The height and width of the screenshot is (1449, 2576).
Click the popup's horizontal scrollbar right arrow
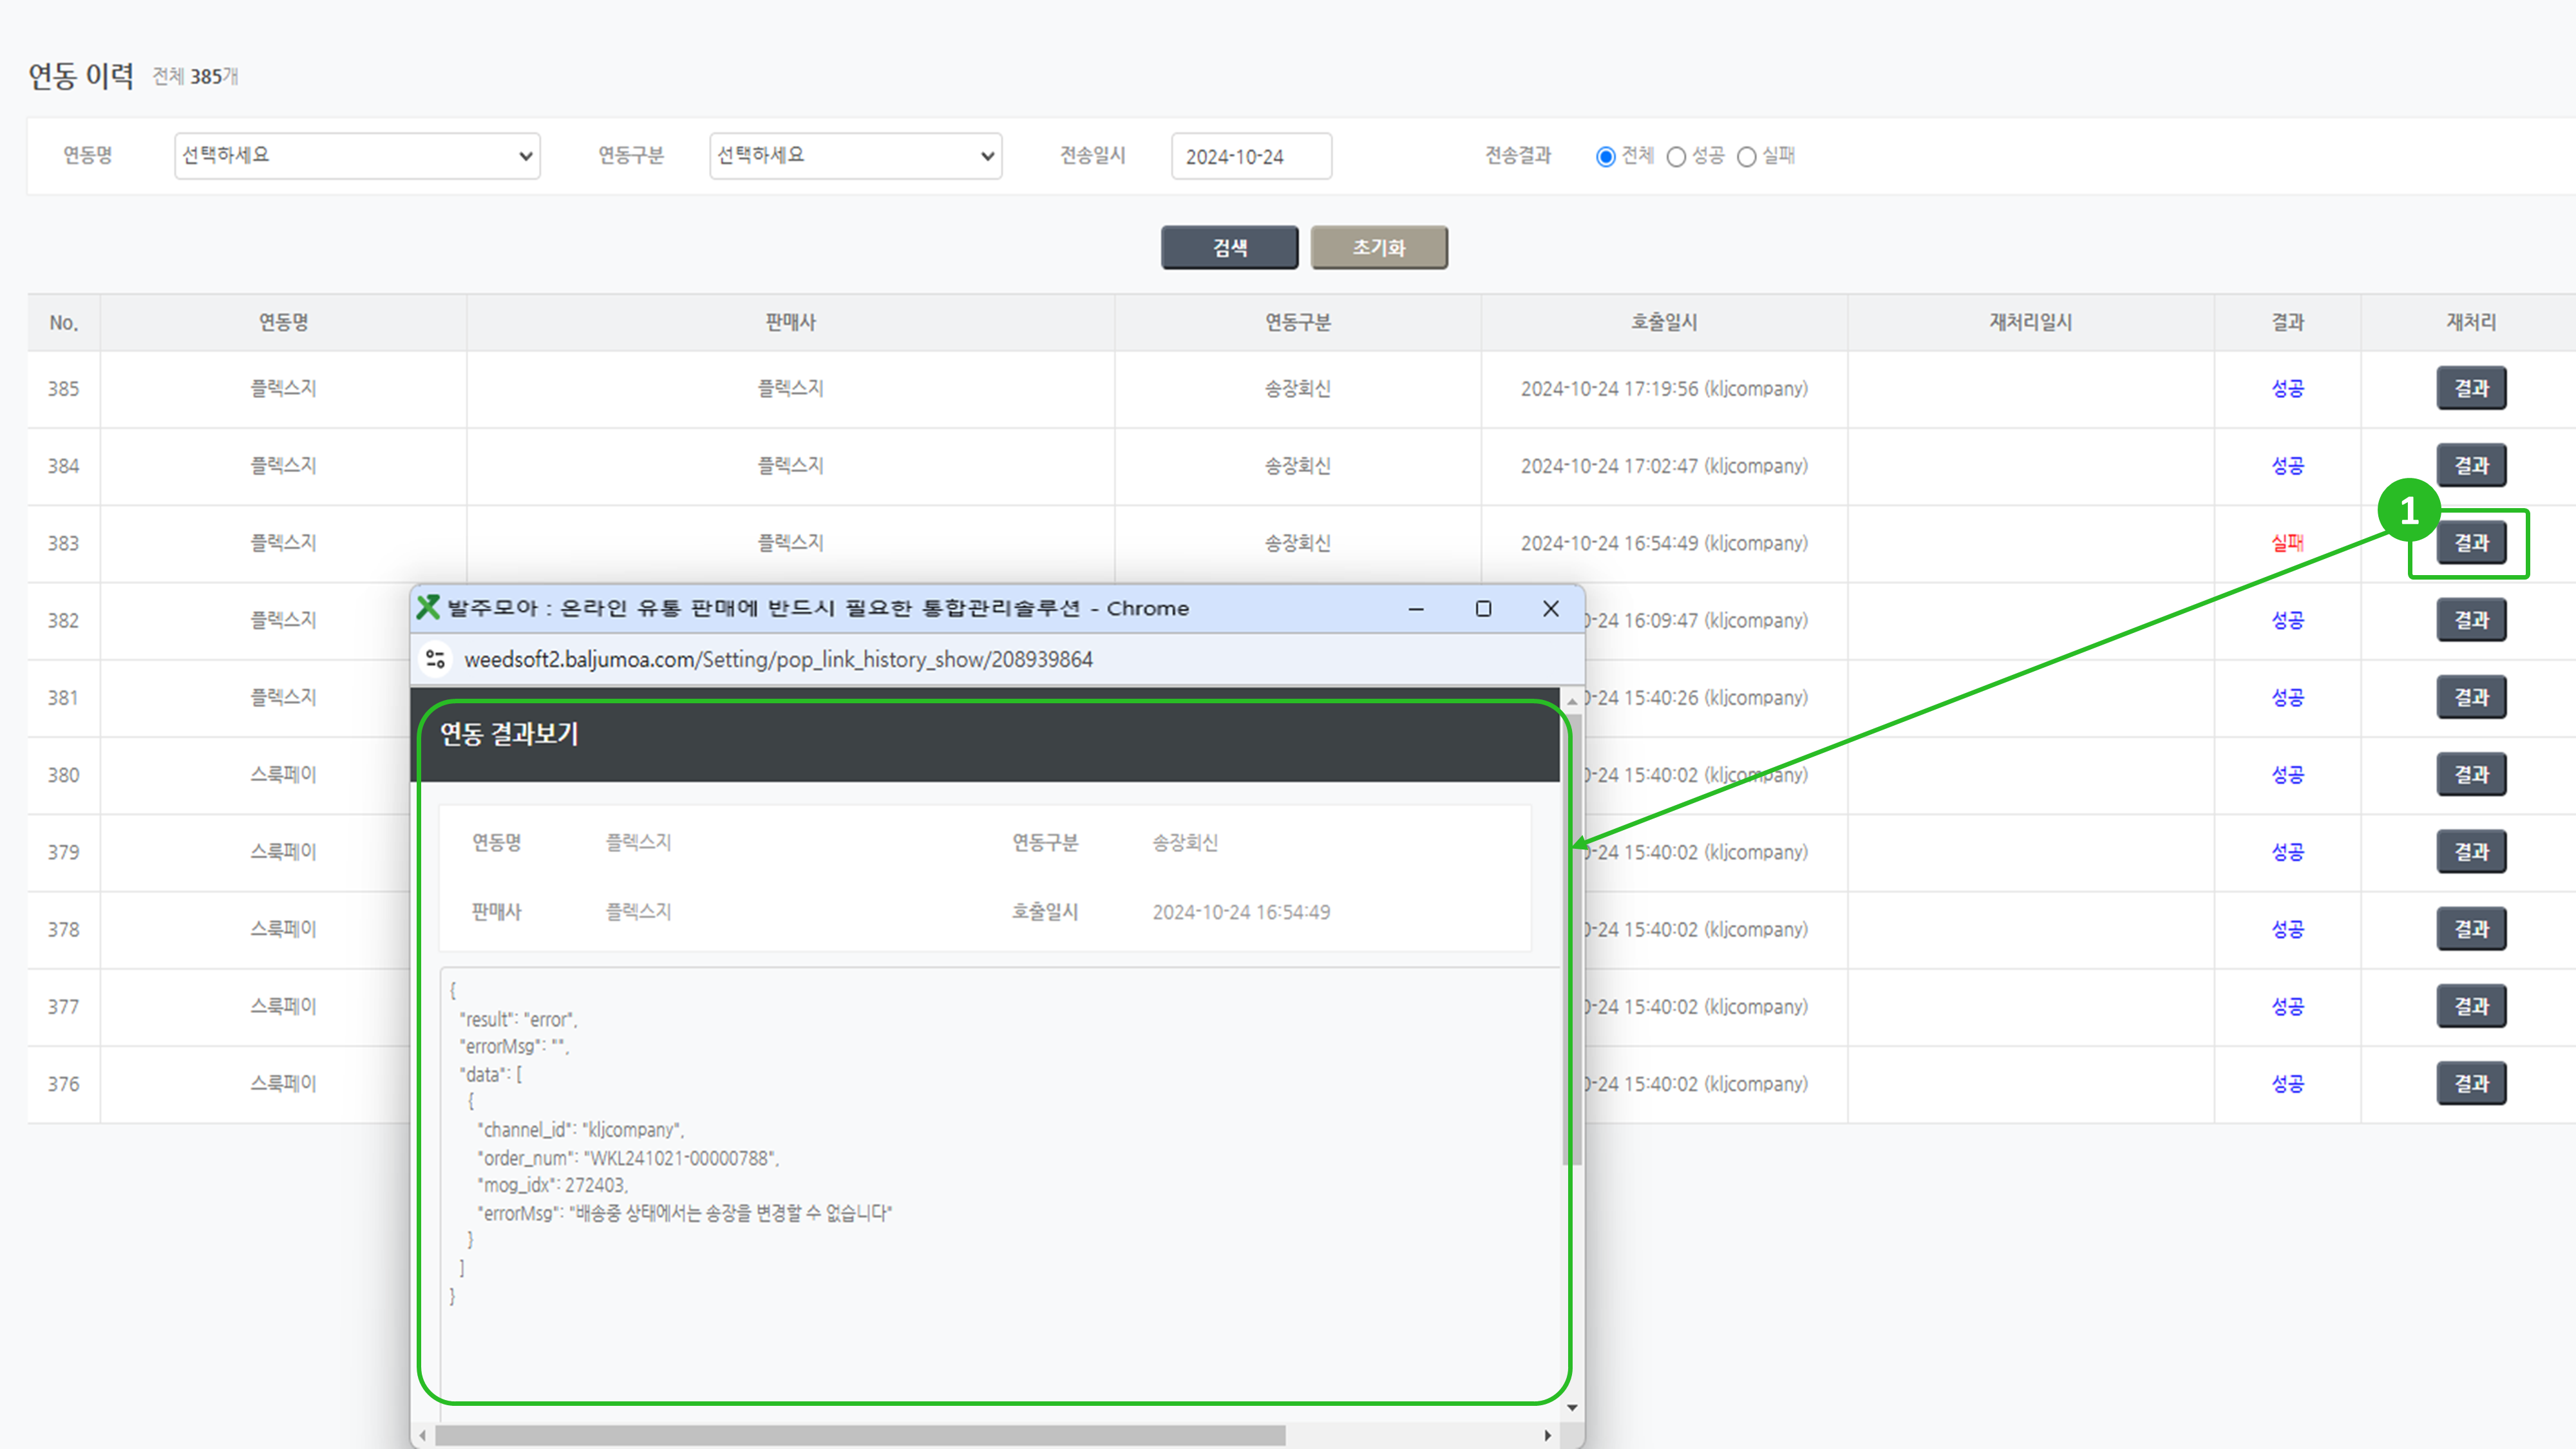tap(1548, 1435)
